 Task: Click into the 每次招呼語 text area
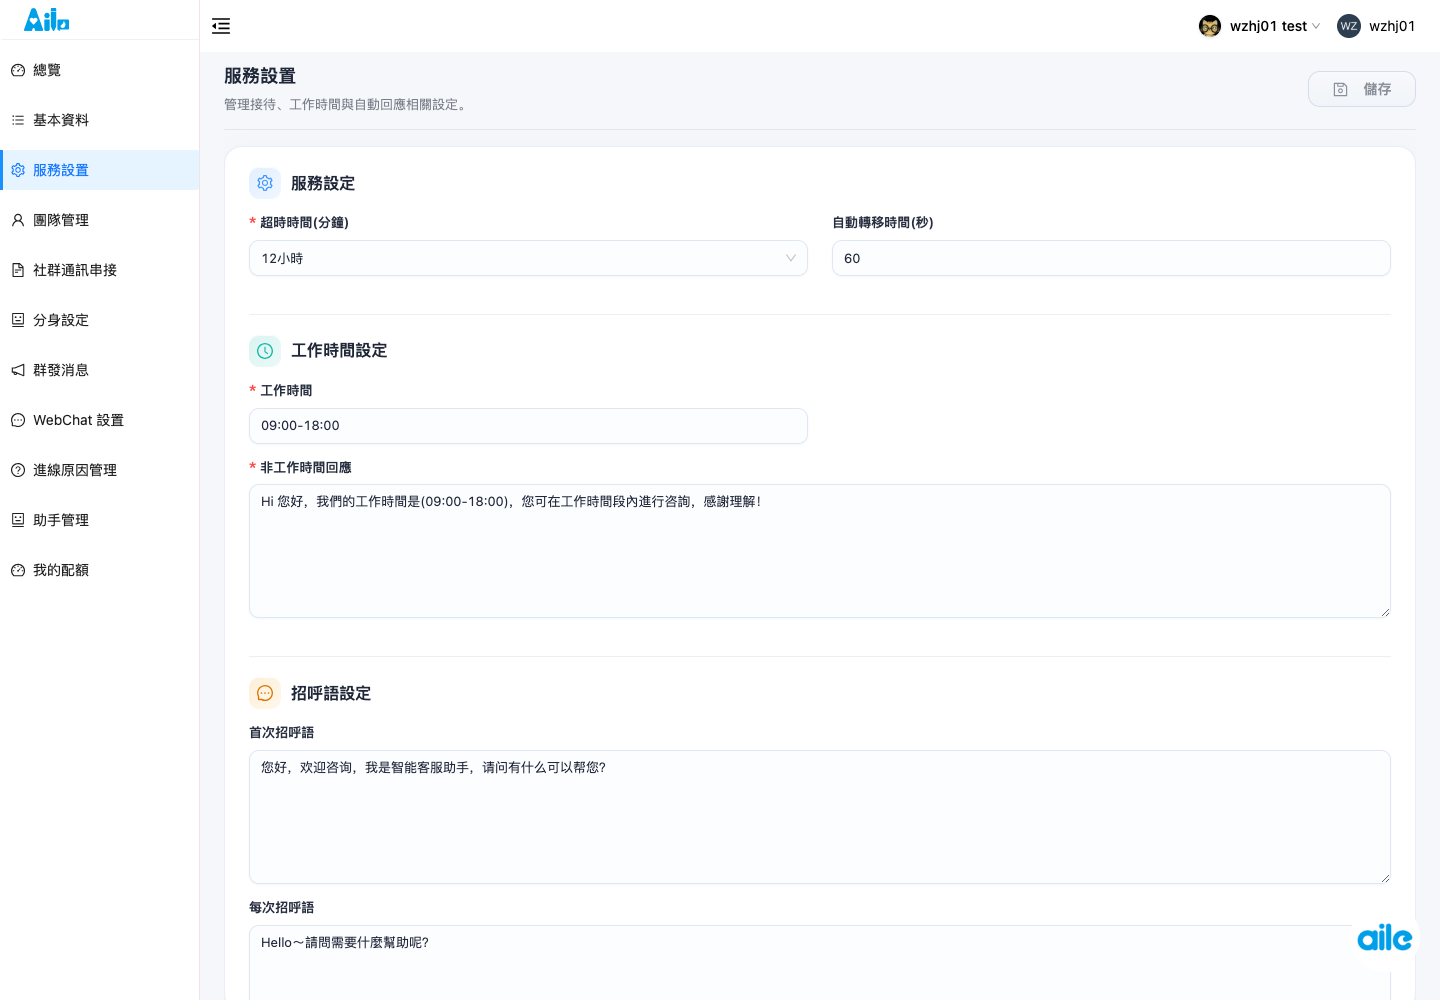click(x=820, y=962)
